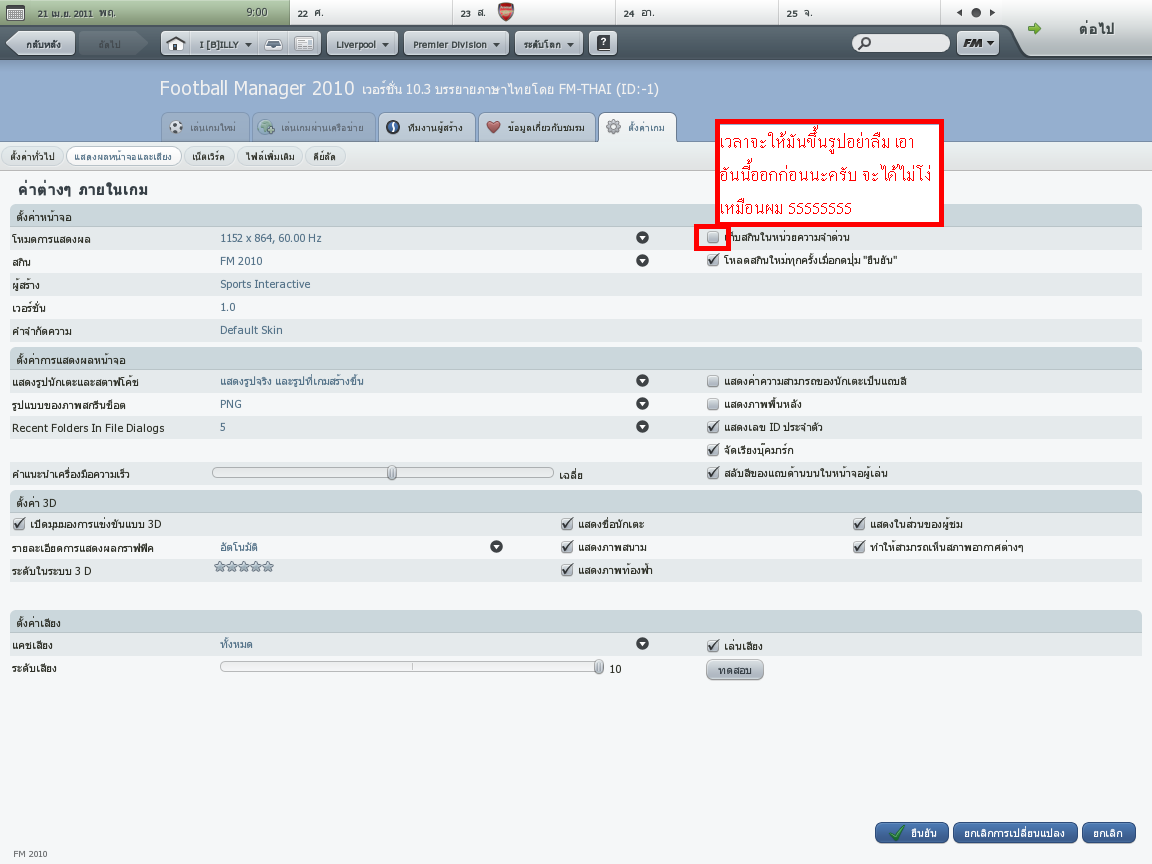Select extra files sub-tab
Viewport: 1152px width, 864px height.
coord(270,156)
